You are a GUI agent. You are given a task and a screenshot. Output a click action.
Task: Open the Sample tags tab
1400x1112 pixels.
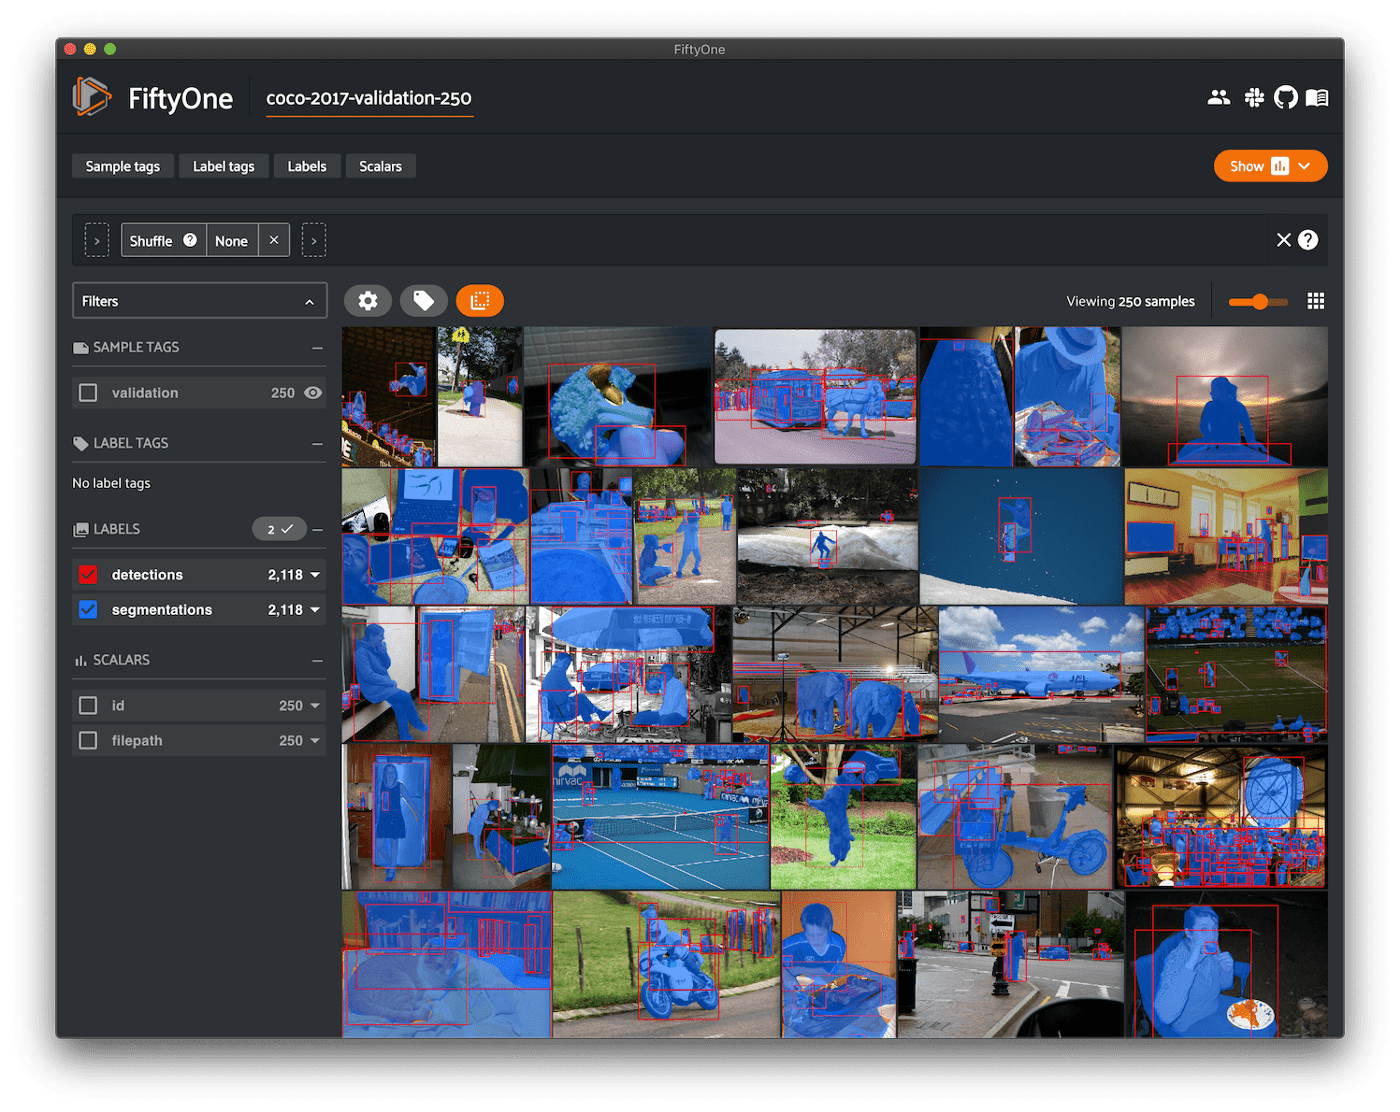123,166
